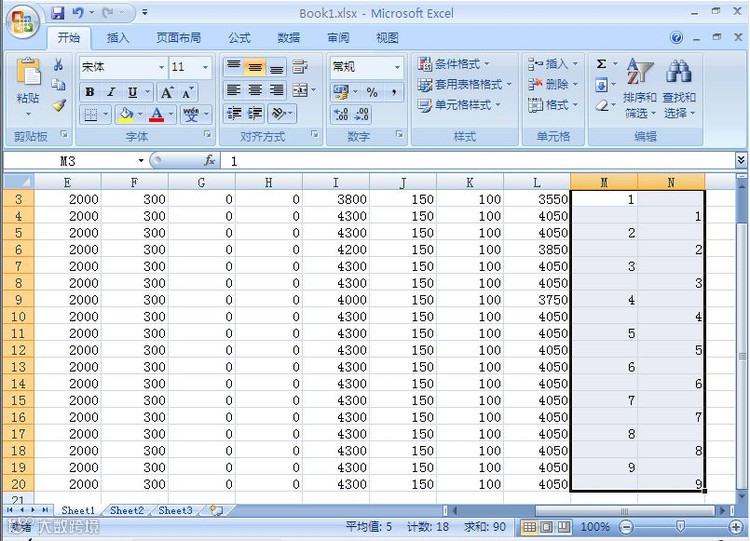Switch to Sheet2 tab
Screen dimensions: 750x541
click(127, 510)
